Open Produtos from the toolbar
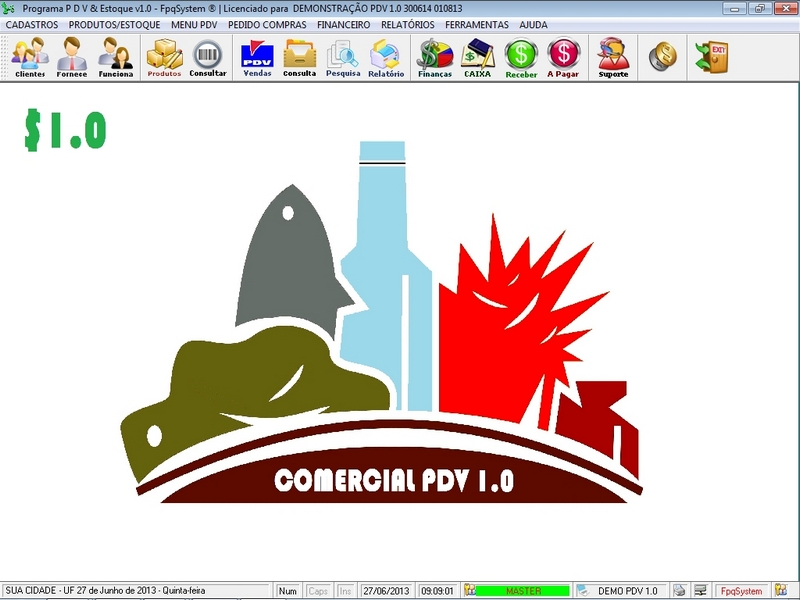 click(164, 57)
